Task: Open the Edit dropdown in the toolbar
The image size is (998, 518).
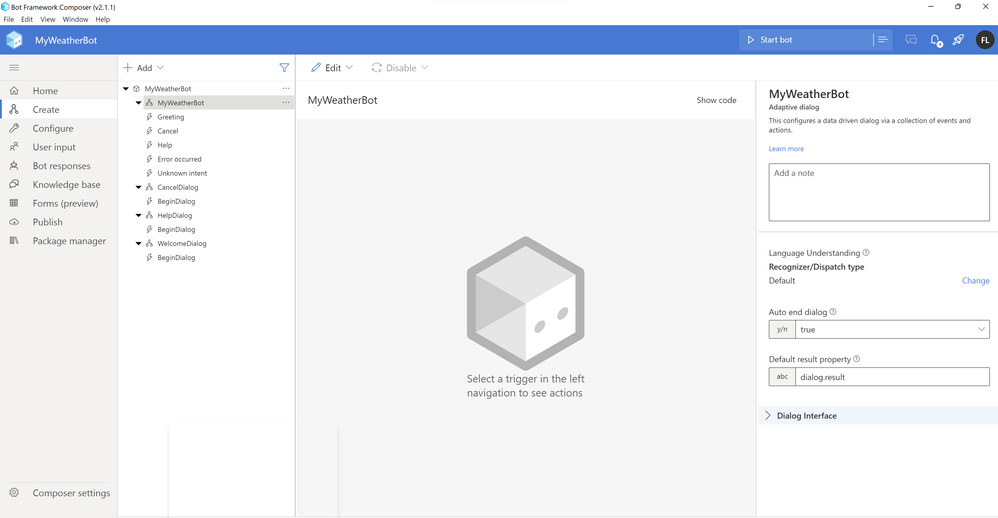Action: [x=332, y=67]
